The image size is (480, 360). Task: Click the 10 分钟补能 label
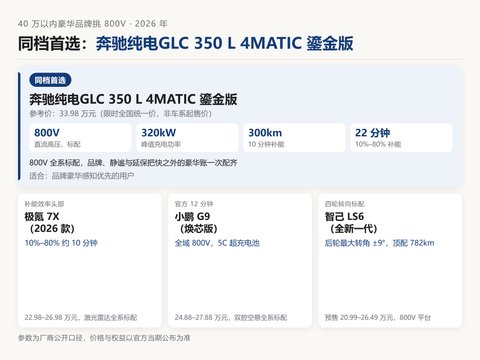pos(266,144)
